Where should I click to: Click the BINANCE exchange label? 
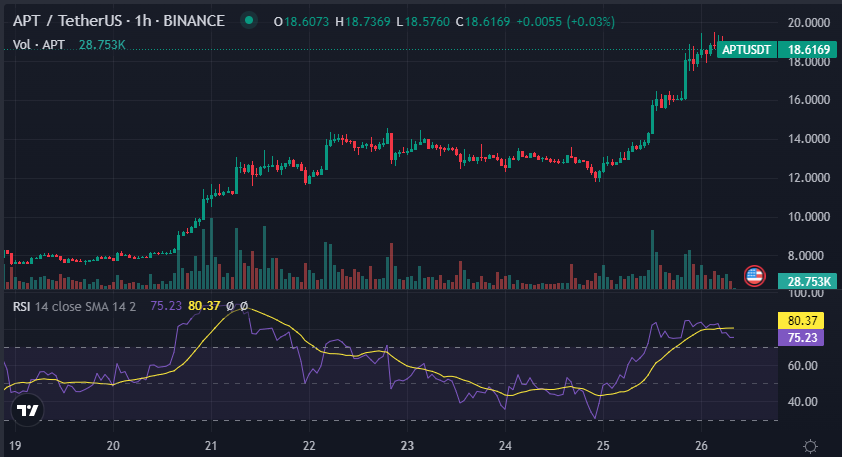(194, 21)
